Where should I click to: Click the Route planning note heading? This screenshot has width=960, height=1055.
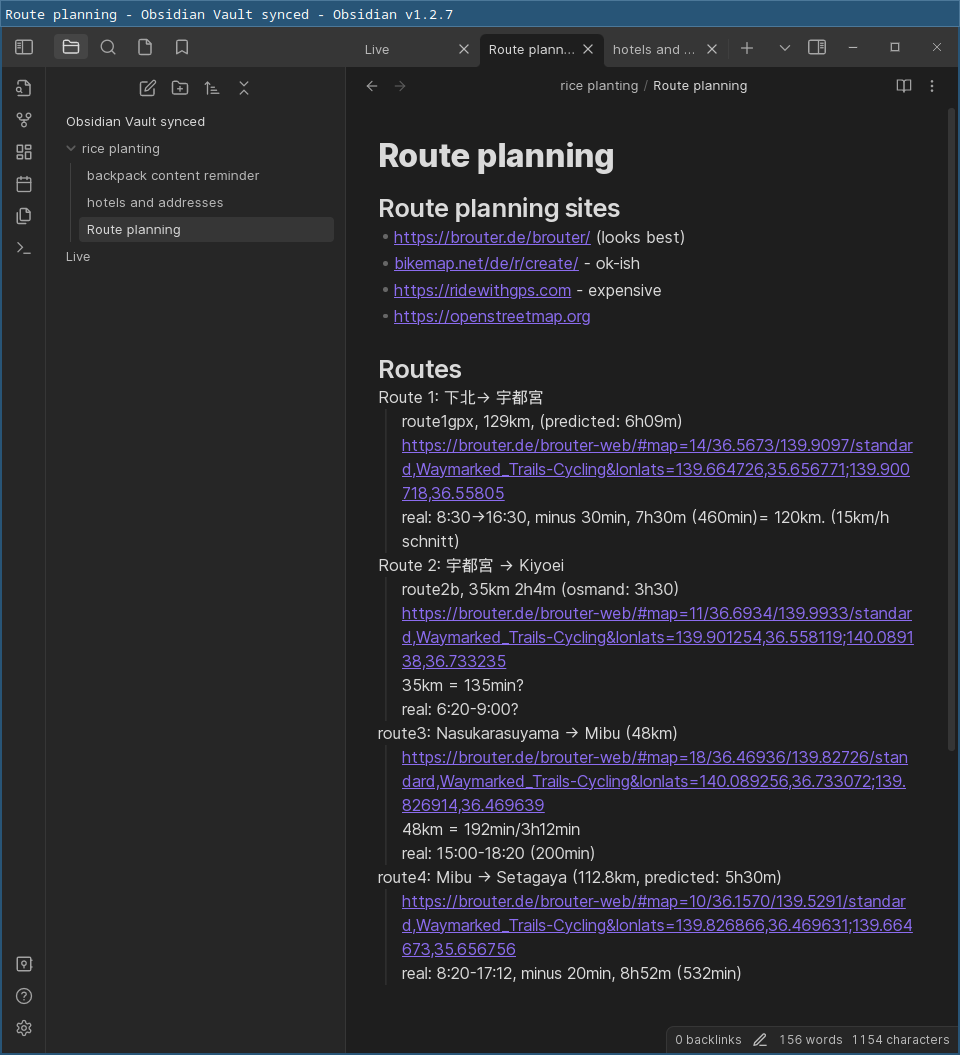496,156
